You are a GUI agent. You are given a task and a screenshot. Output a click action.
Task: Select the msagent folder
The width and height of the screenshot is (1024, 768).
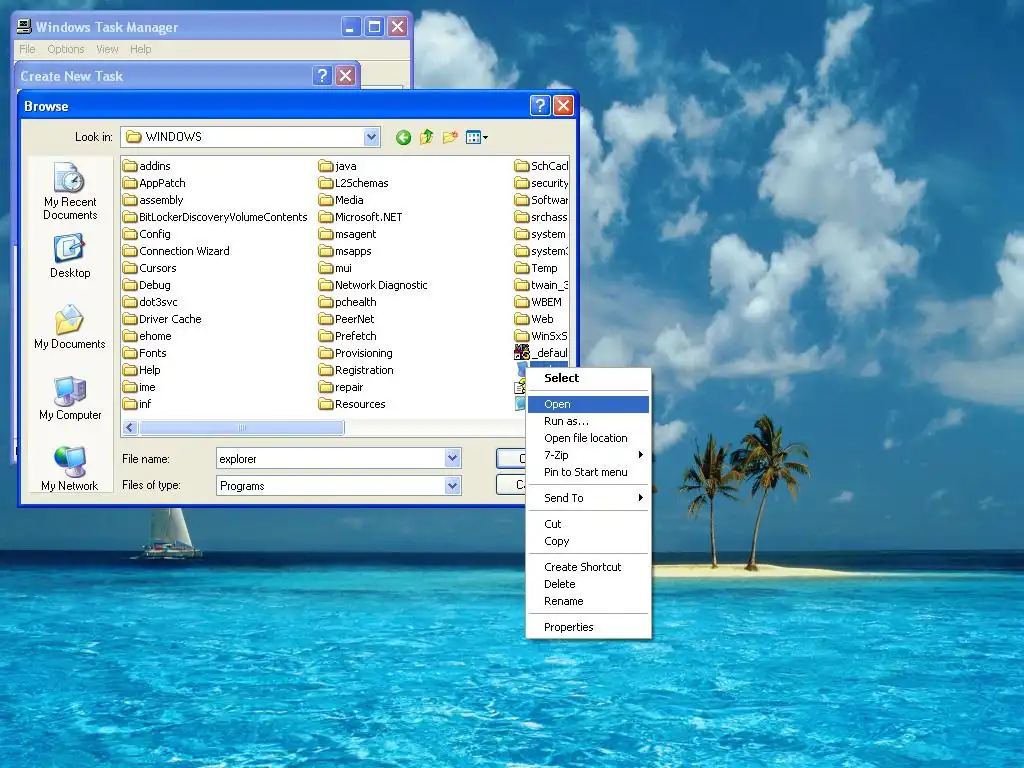(347, 234)
